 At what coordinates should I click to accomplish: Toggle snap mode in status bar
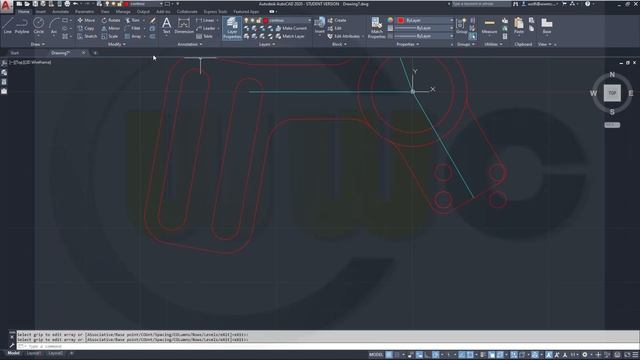pyautogui.click(x=397, y=355)
